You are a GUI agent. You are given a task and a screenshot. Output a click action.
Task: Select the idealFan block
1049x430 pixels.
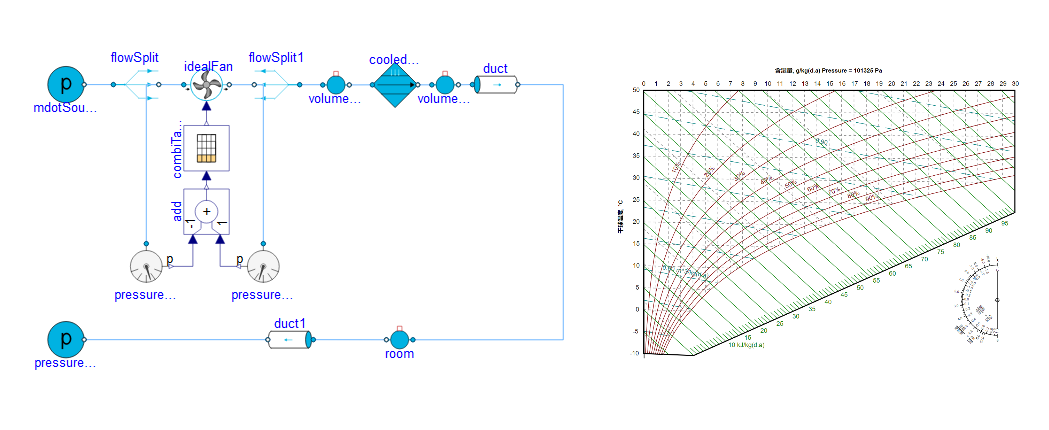pos(207,86)
